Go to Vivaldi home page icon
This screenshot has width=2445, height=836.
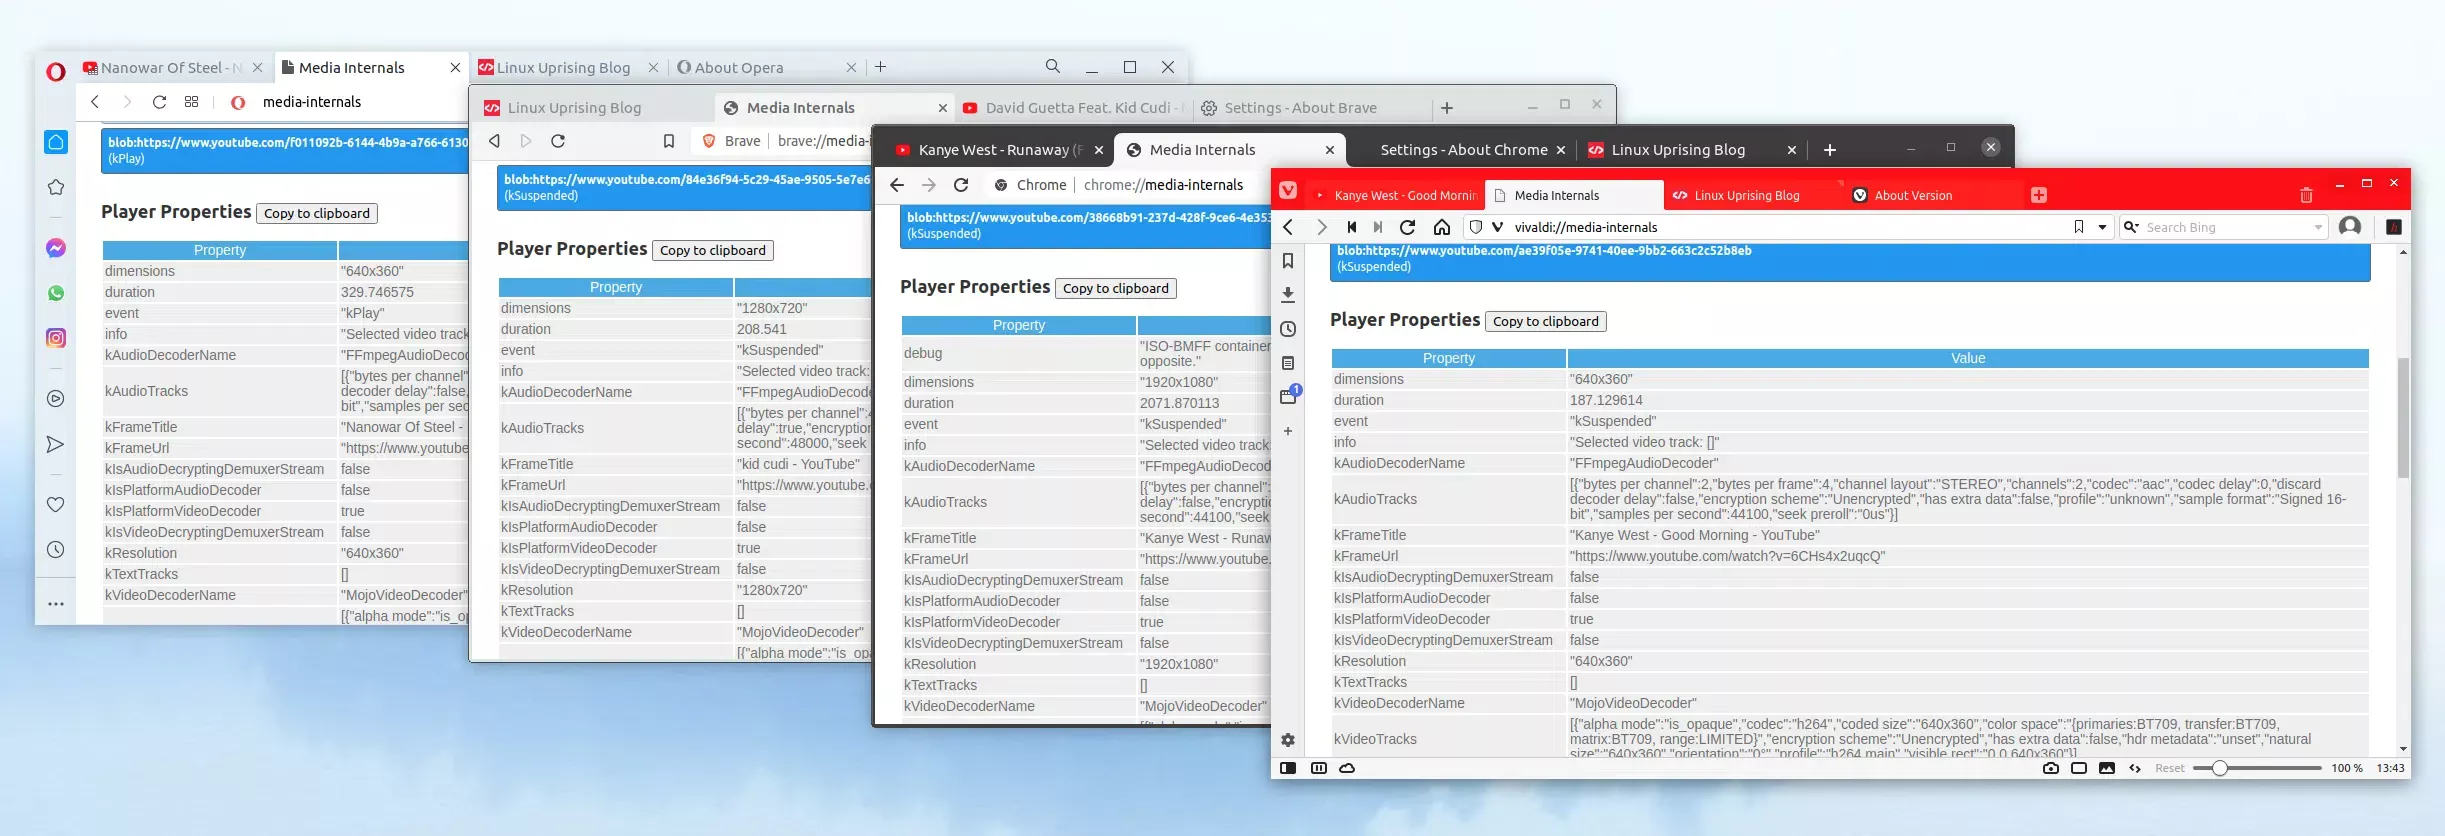1441,227
